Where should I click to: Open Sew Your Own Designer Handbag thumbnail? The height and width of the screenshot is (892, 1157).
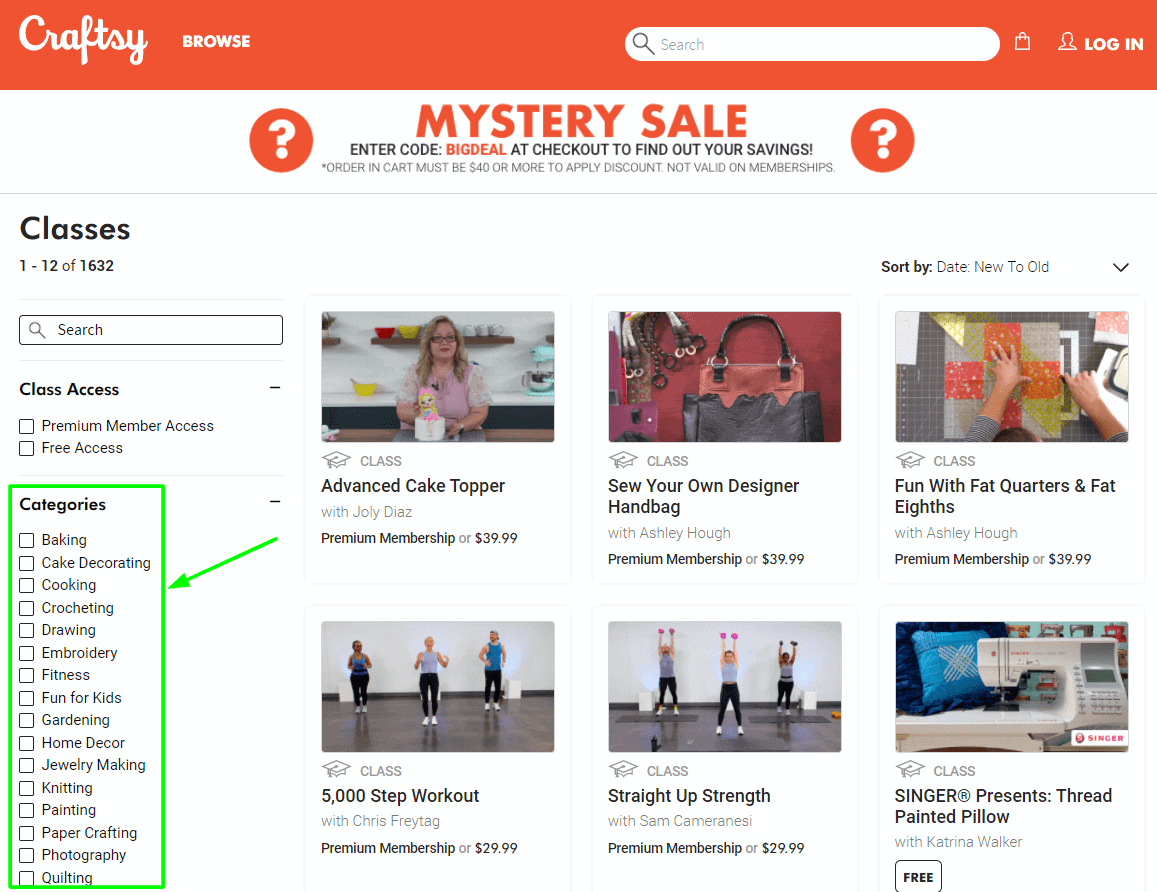point(724,376)
